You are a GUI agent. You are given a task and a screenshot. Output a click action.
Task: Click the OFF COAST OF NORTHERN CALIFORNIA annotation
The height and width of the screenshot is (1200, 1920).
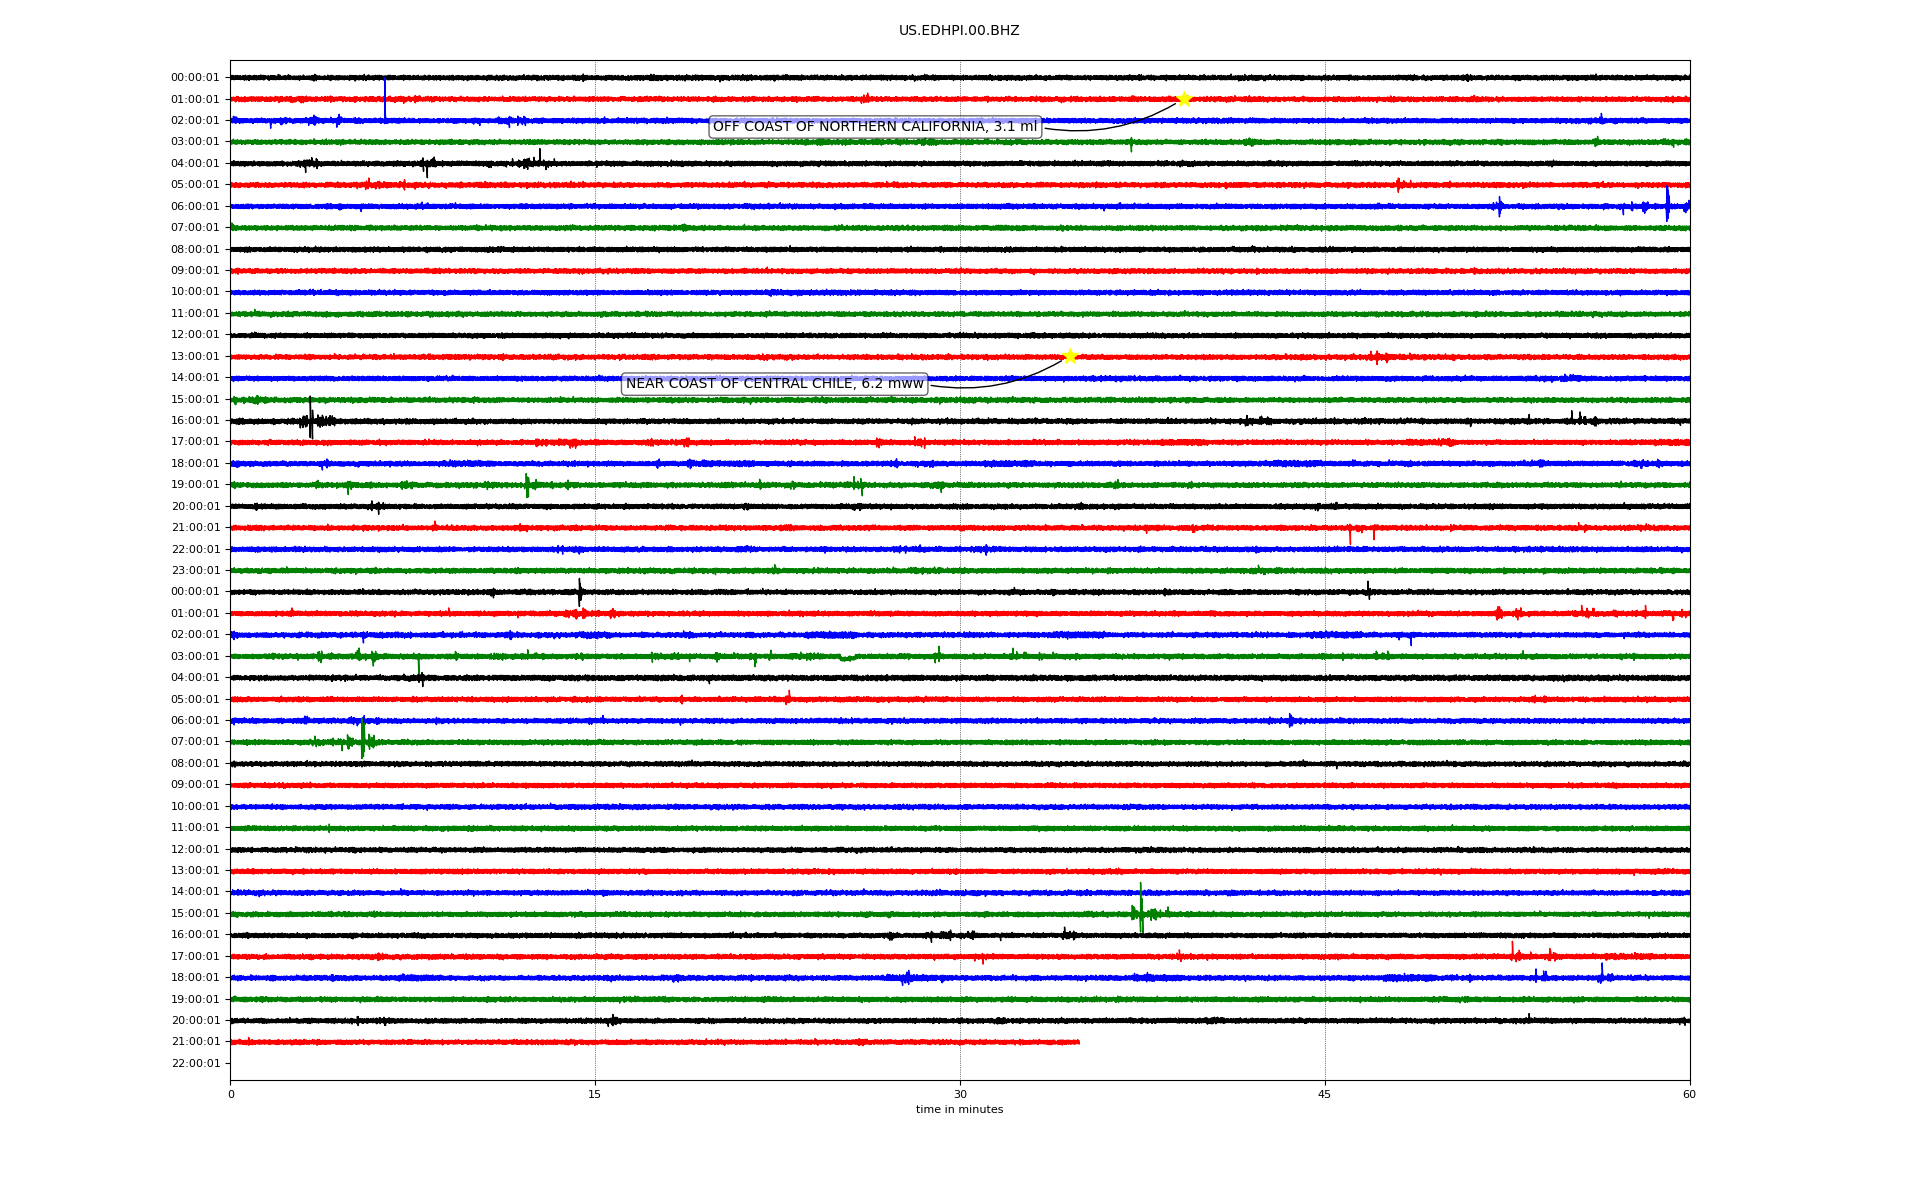tap(875, 127)
